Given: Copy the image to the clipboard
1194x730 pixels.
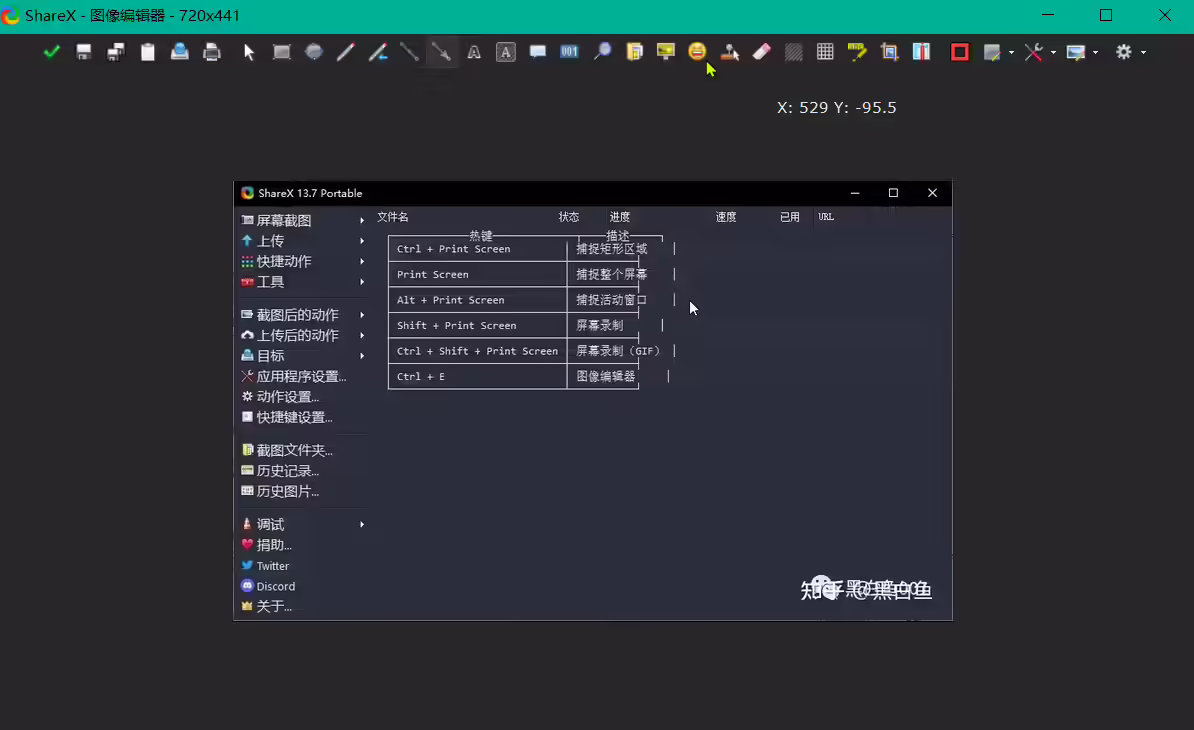Looking at the screenshot, I should pos(148,52).
